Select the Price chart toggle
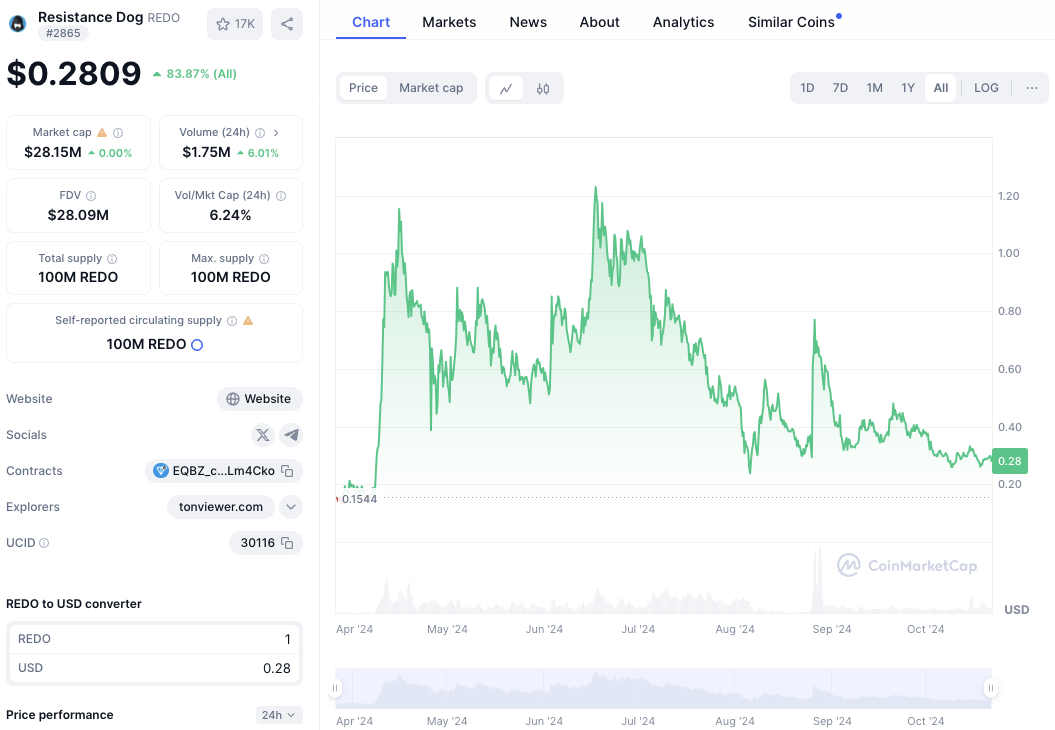The width and height of the screenshot is (1055, 730). click(x=363, y=88)
